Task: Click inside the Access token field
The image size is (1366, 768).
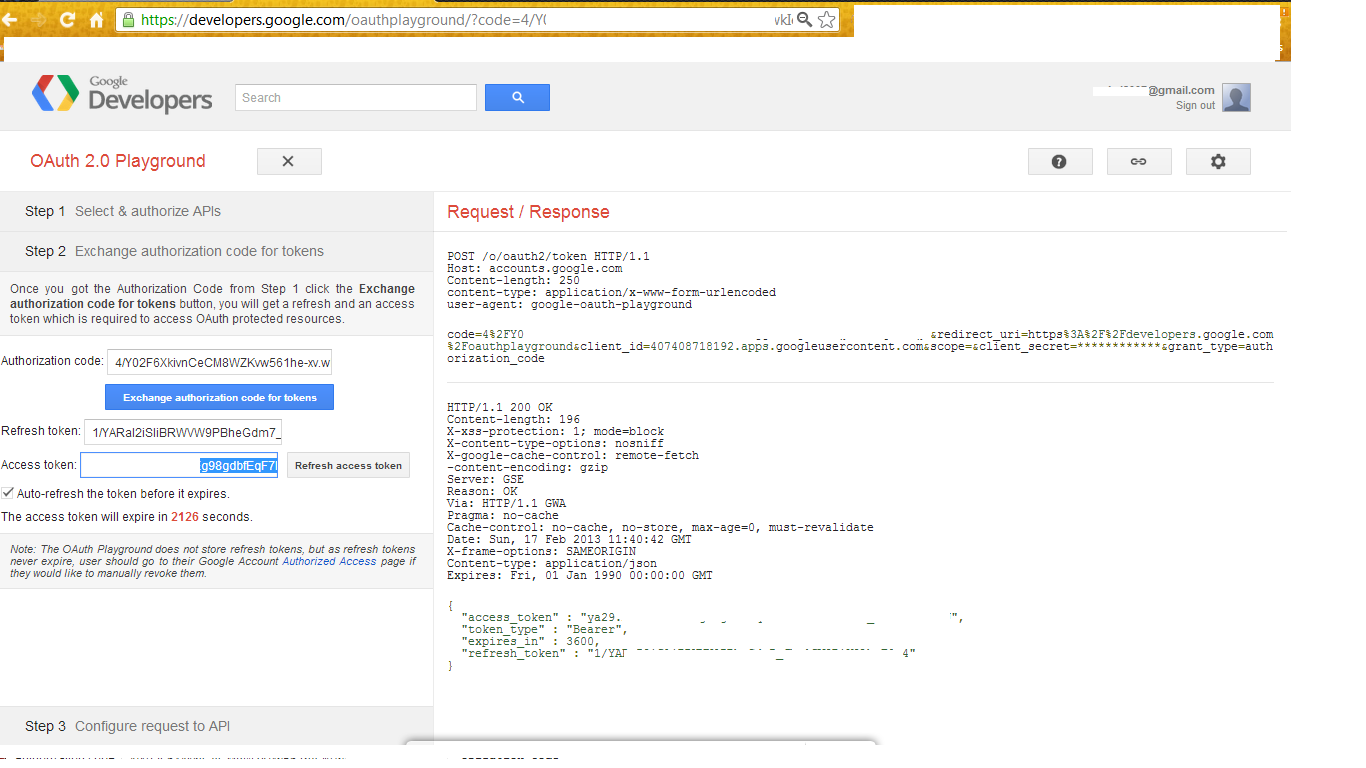Action: 178,464
